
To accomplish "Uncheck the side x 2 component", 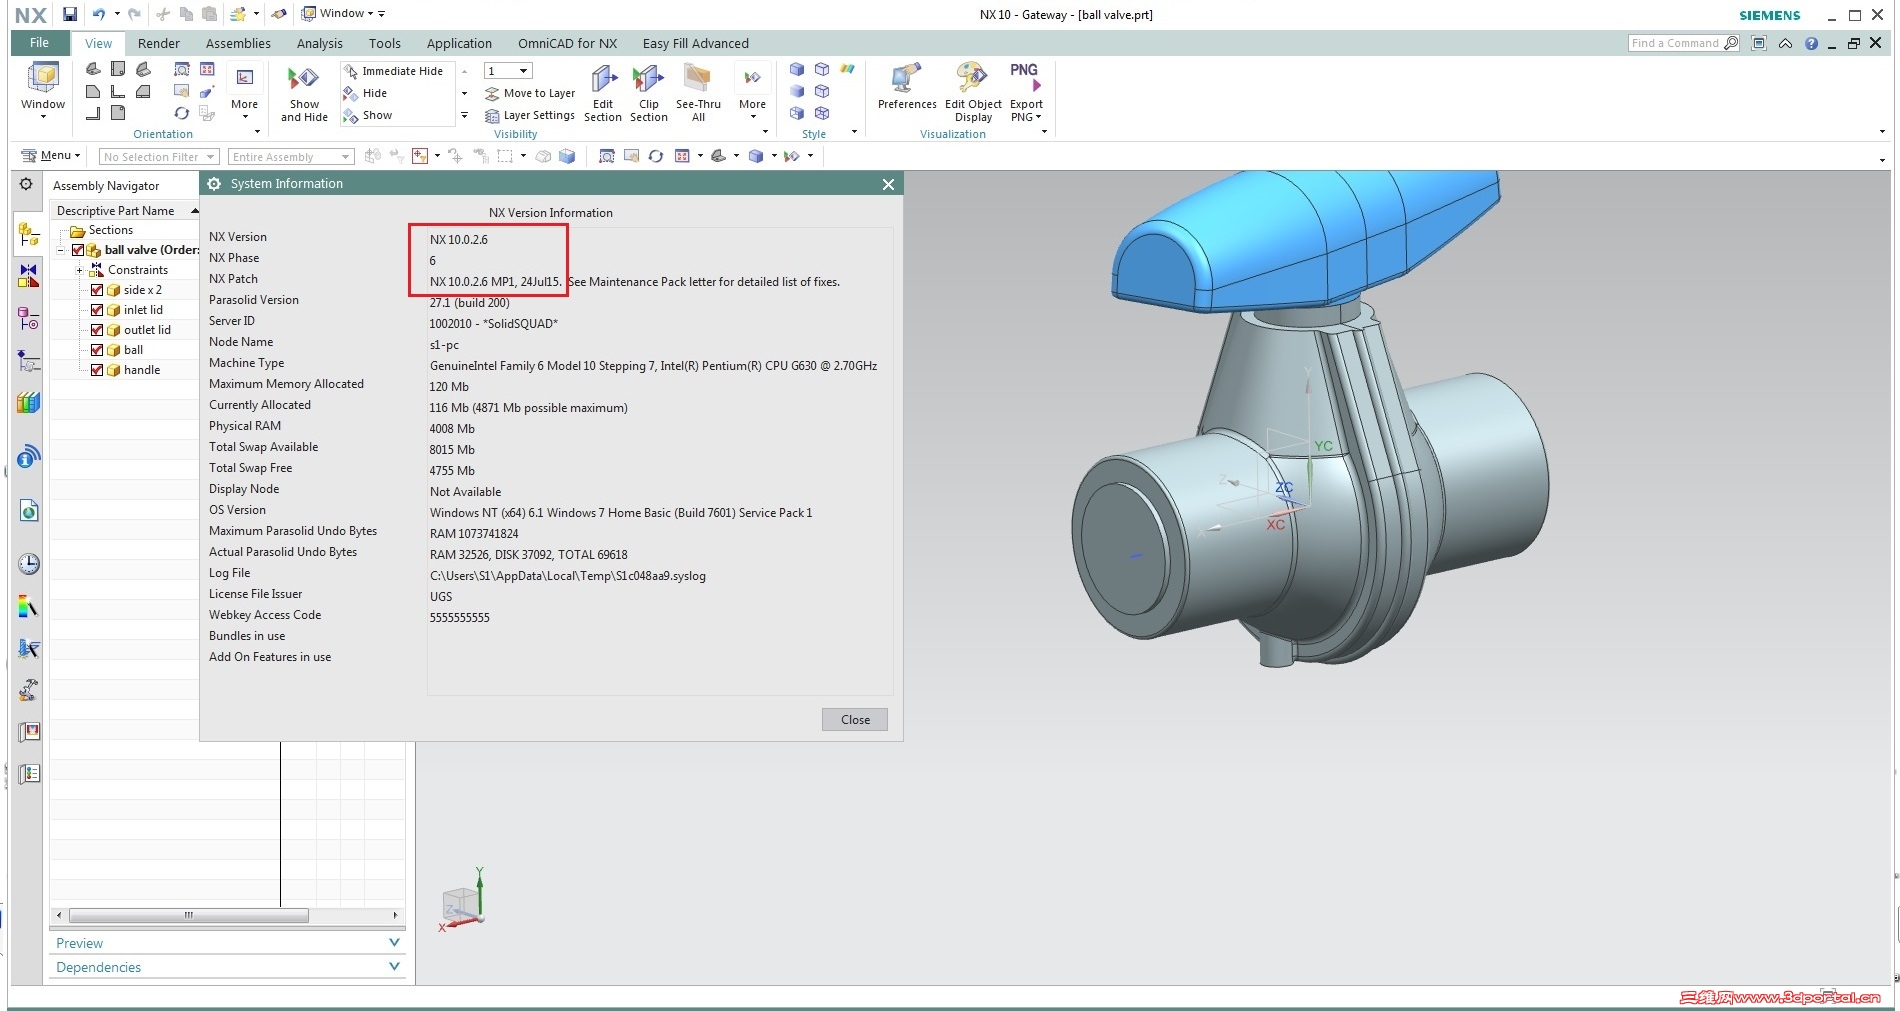I will click(x=97, y=290).
